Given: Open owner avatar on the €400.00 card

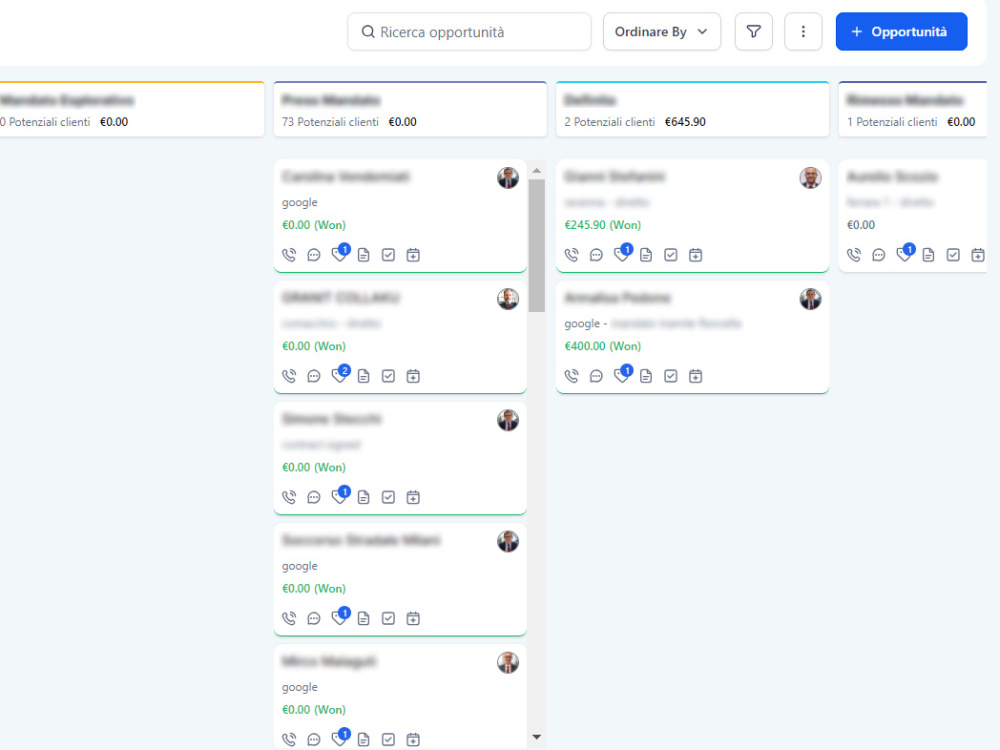Looking at the screenshot, I should 811,299.
